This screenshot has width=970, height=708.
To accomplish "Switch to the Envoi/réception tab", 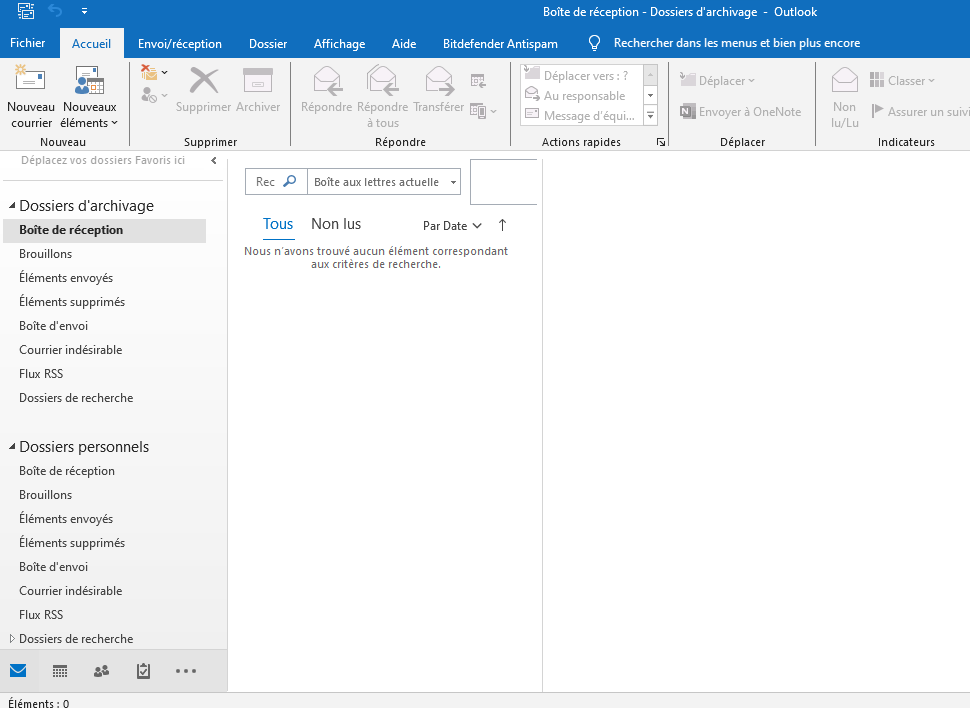I will pos(179,43).
